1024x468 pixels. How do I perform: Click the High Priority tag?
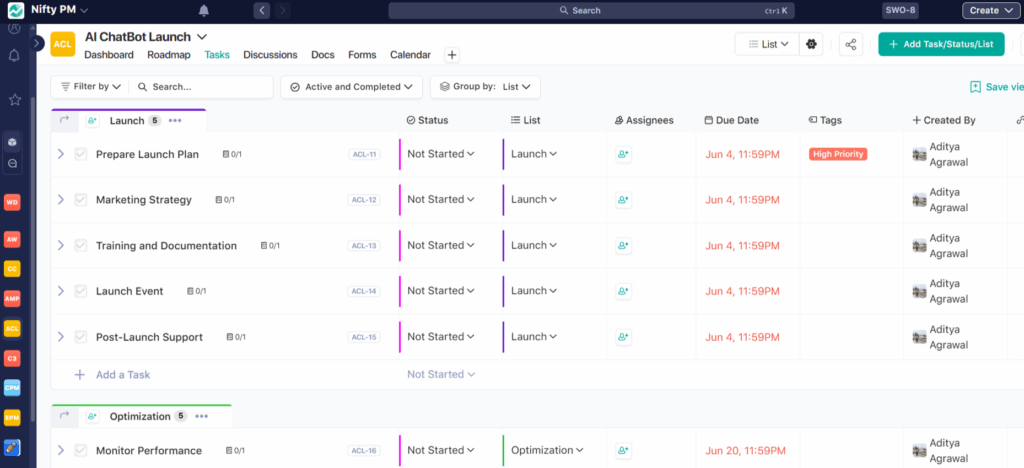tap(838, 154)
